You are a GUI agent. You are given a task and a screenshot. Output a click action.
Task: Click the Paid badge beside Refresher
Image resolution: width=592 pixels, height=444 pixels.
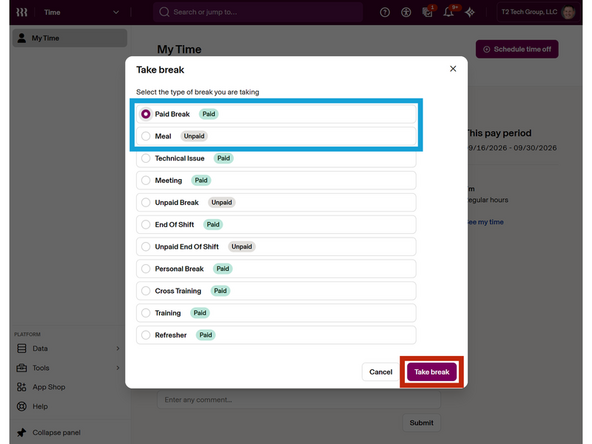pyautogui.click(x=206, y=335)
